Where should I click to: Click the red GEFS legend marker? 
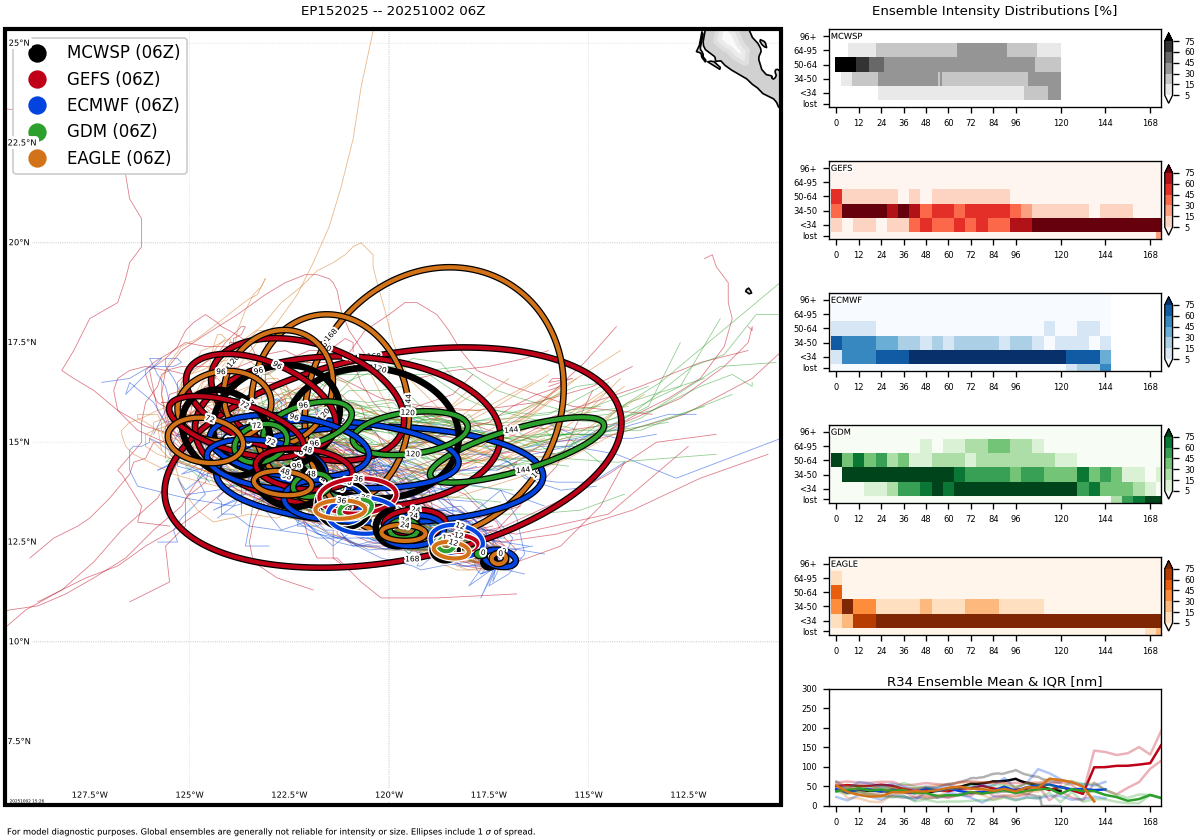[37, 79]
